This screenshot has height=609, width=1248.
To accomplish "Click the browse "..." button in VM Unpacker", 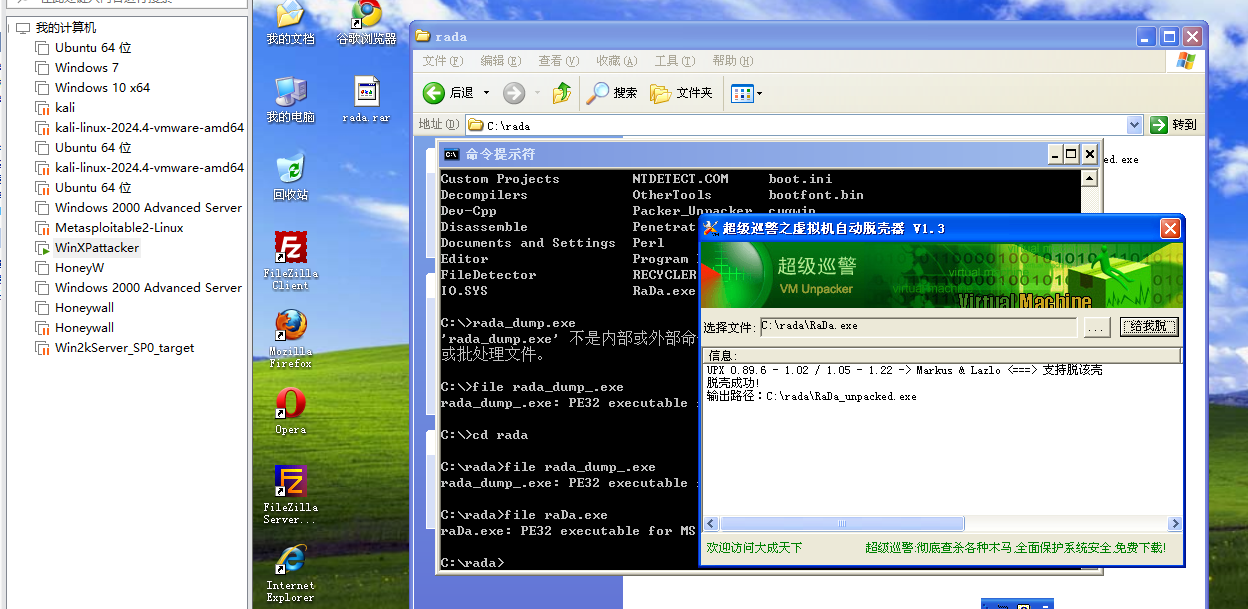I will tap(1097, 327).
